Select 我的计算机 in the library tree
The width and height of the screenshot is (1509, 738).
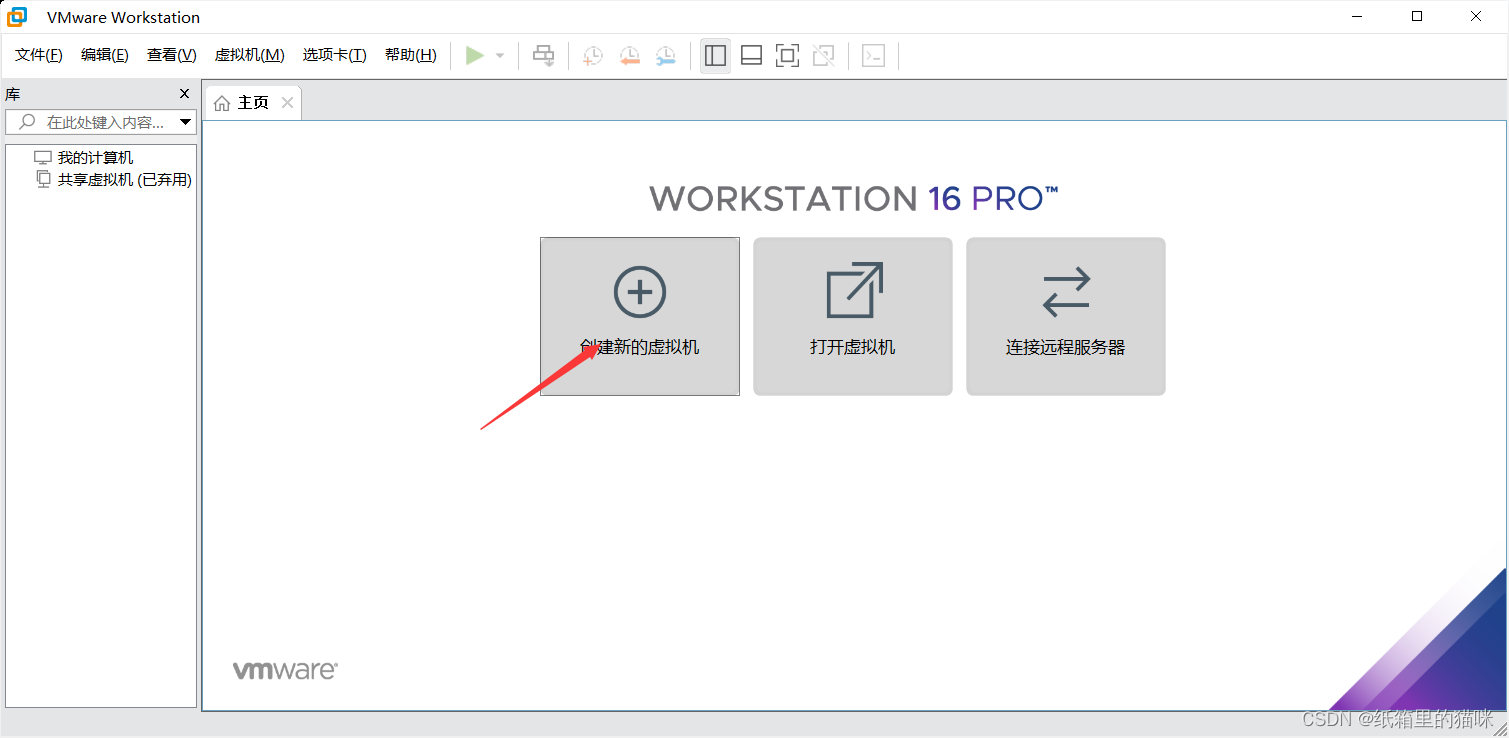click(x=97, y=157)
